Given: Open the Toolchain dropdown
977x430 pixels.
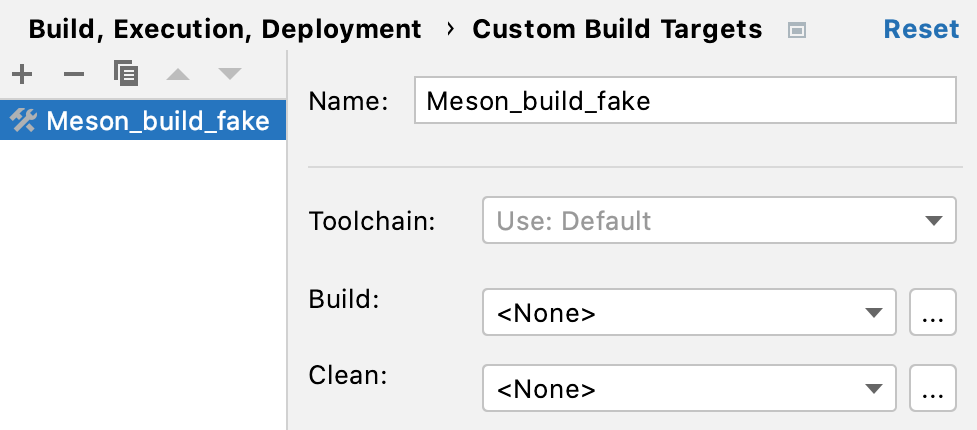Looking at the screenshot, I should 718,220.
